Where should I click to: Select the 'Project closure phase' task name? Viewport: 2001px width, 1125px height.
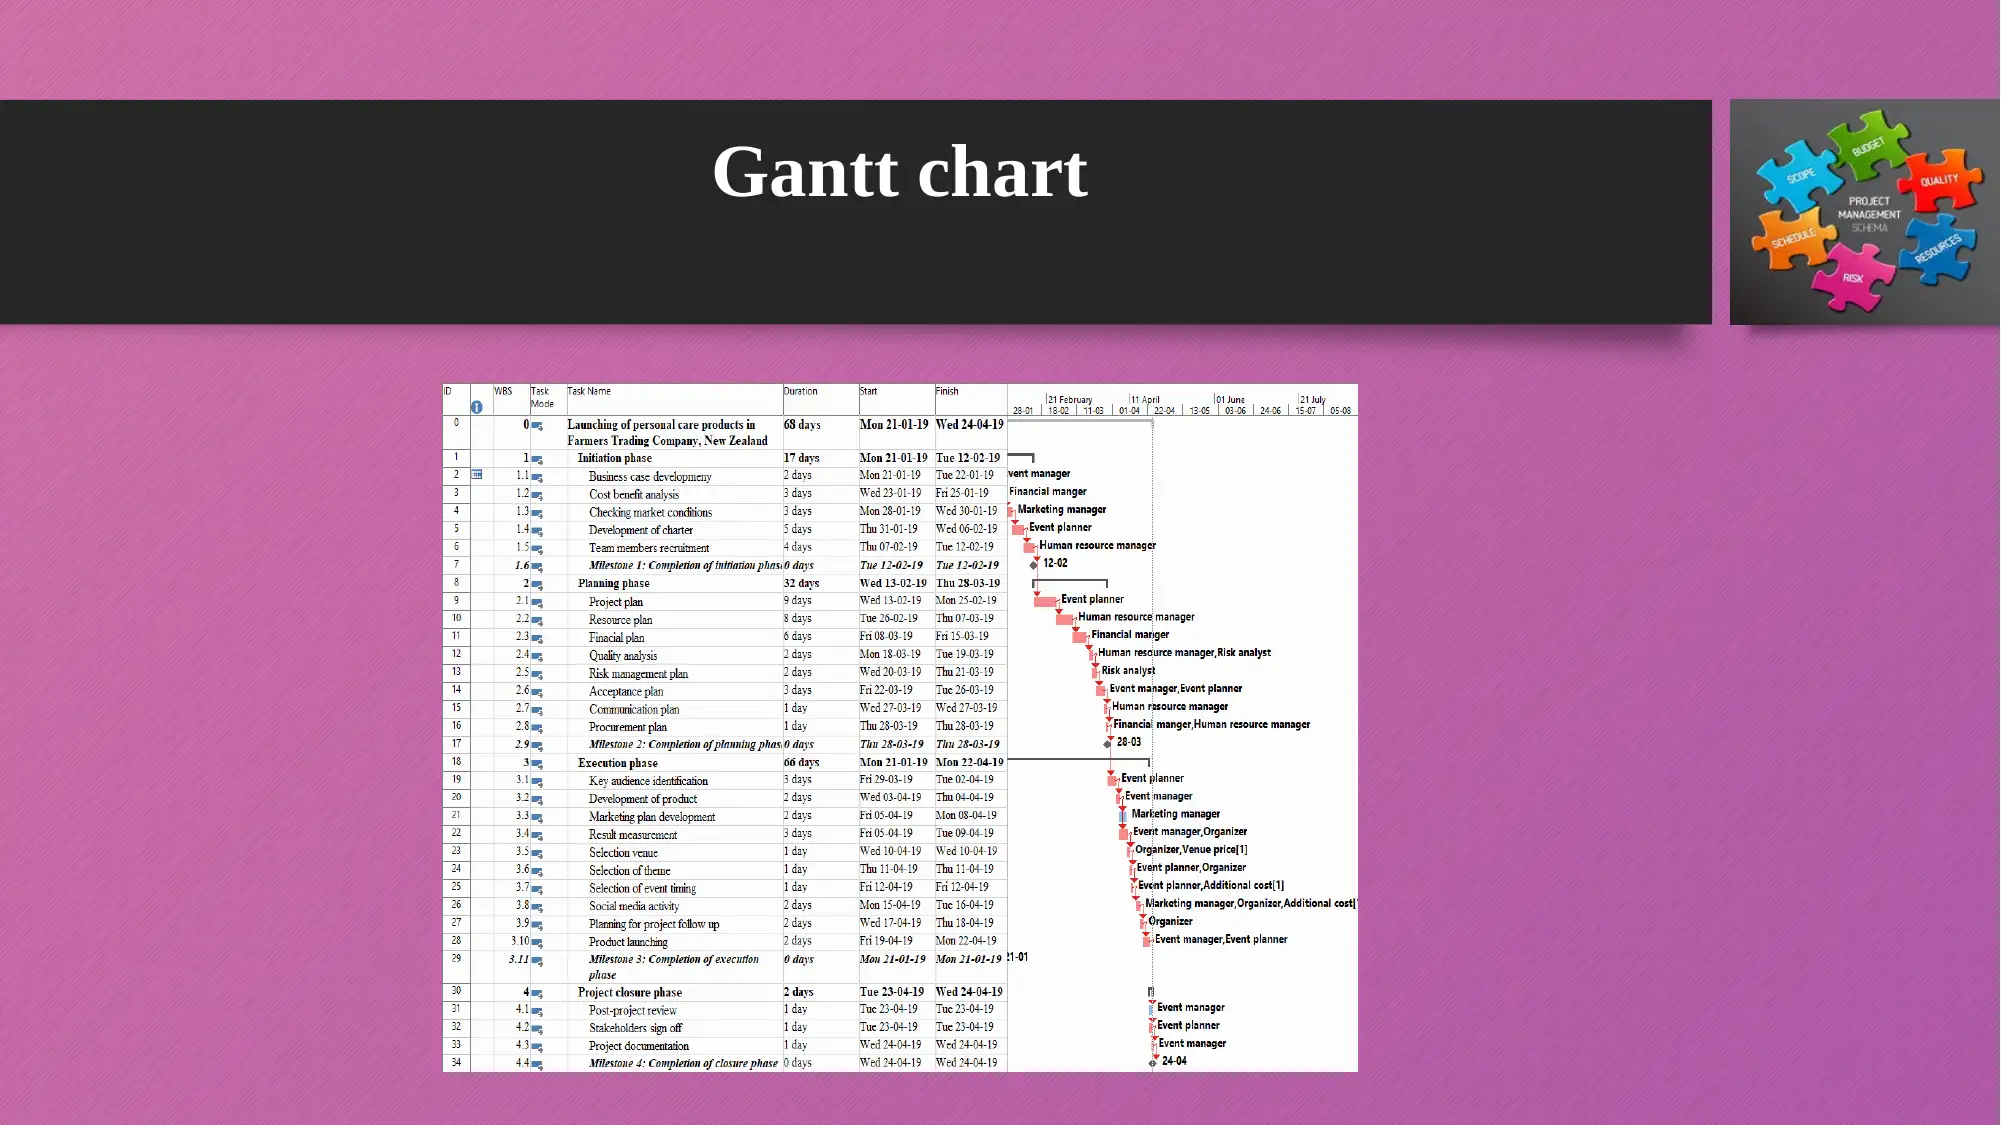point(629,993)
